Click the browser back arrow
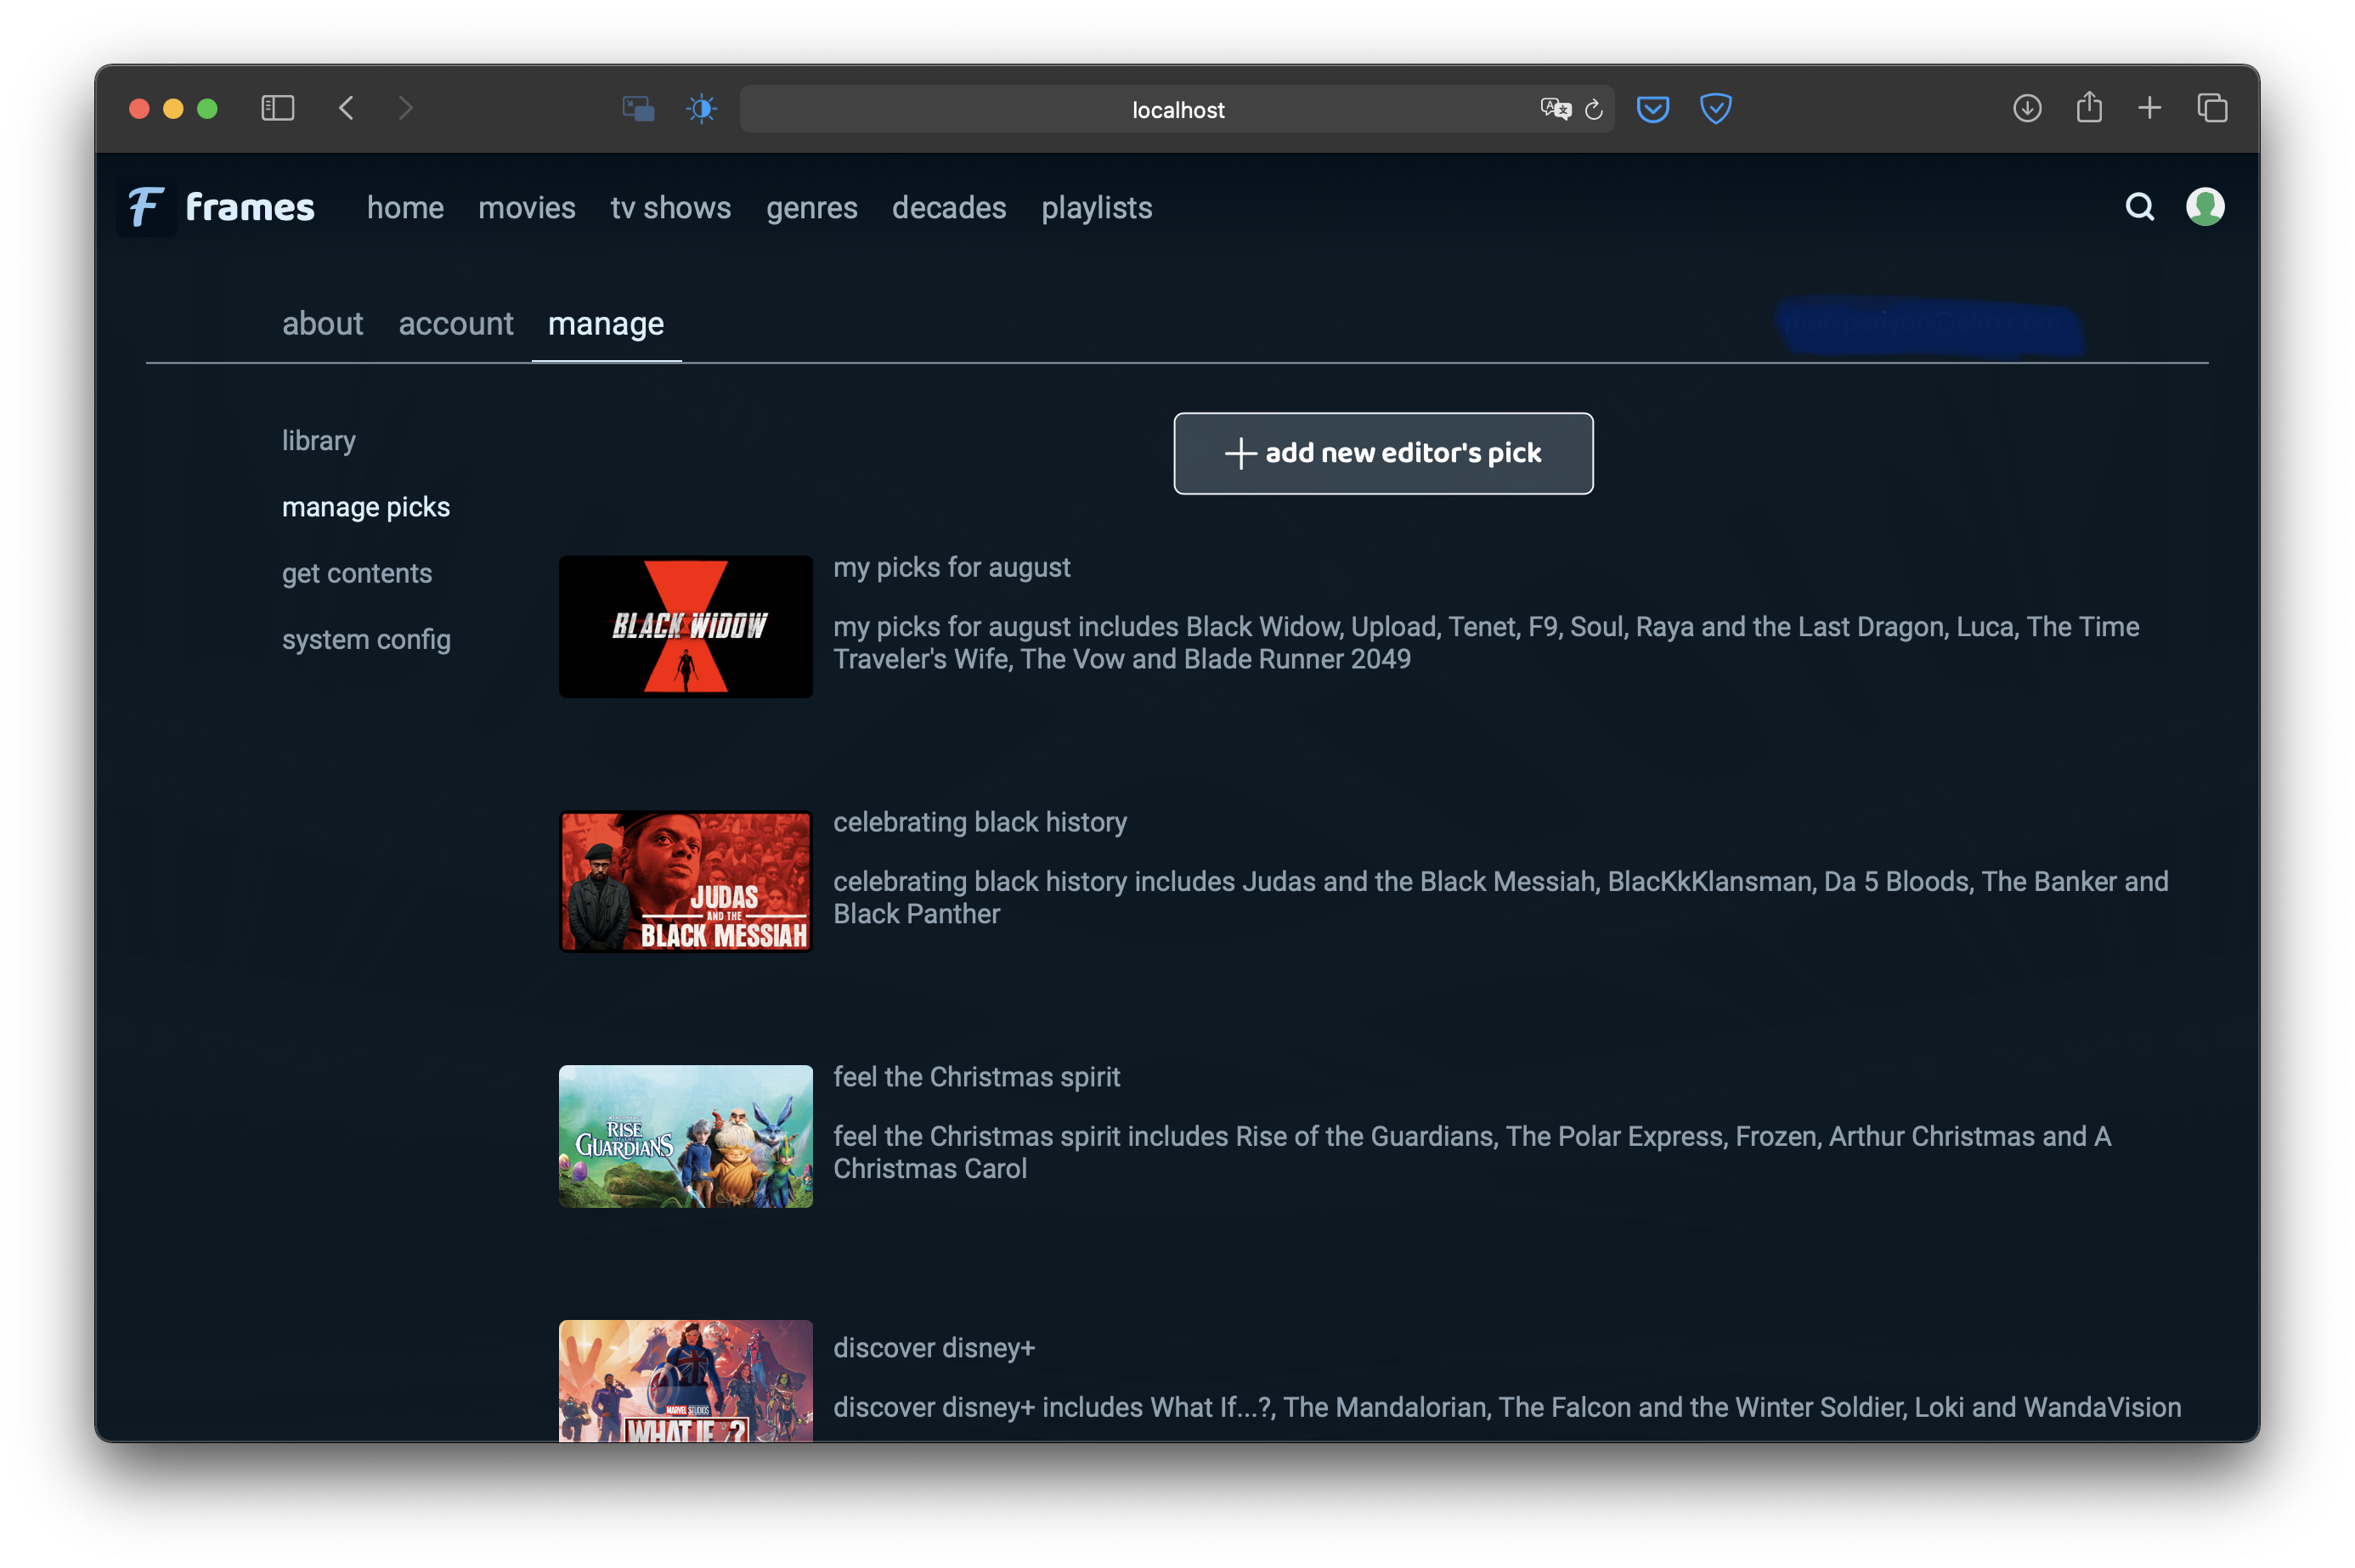The height and width of the screenshot is (1568, 2355). pos(347,108)
